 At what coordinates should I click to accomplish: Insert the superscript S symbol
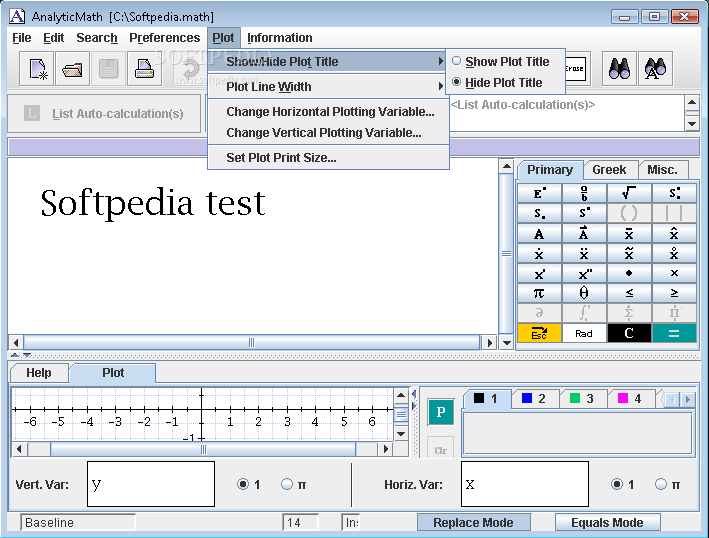pos(584,213)
